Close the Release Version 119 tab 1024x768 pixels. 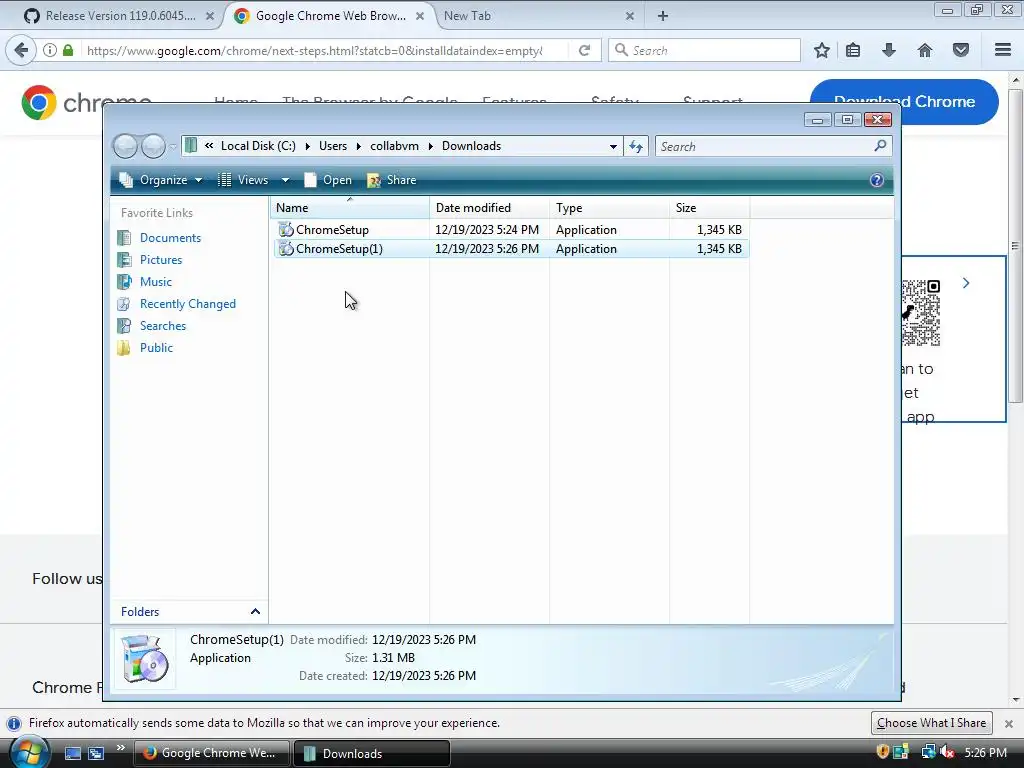pyautogui.click(x=210, y=16)
